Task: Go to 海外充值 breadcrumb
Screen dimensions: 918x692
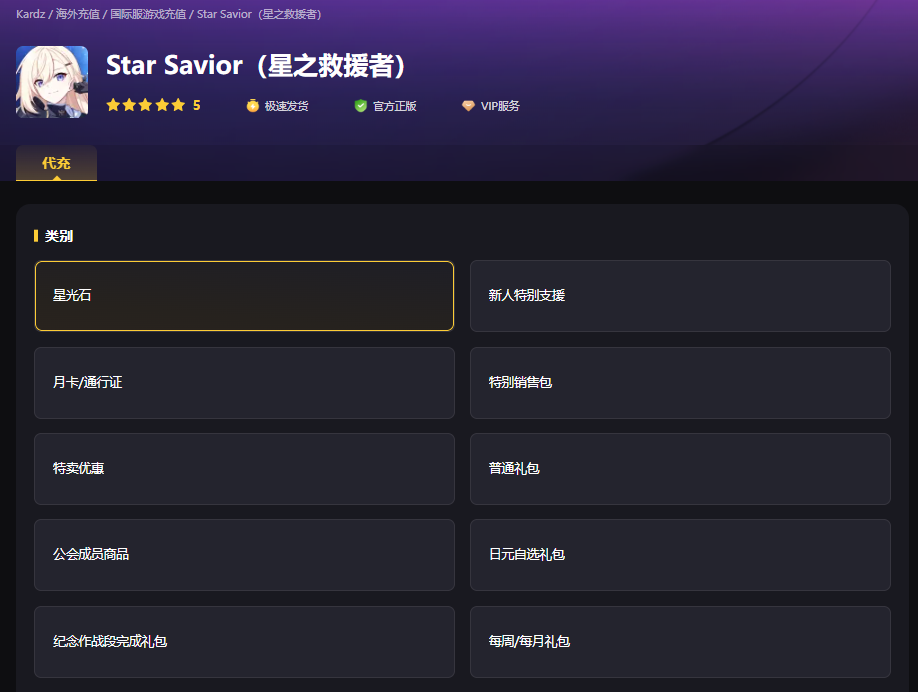Action: [x=77, y=14]
